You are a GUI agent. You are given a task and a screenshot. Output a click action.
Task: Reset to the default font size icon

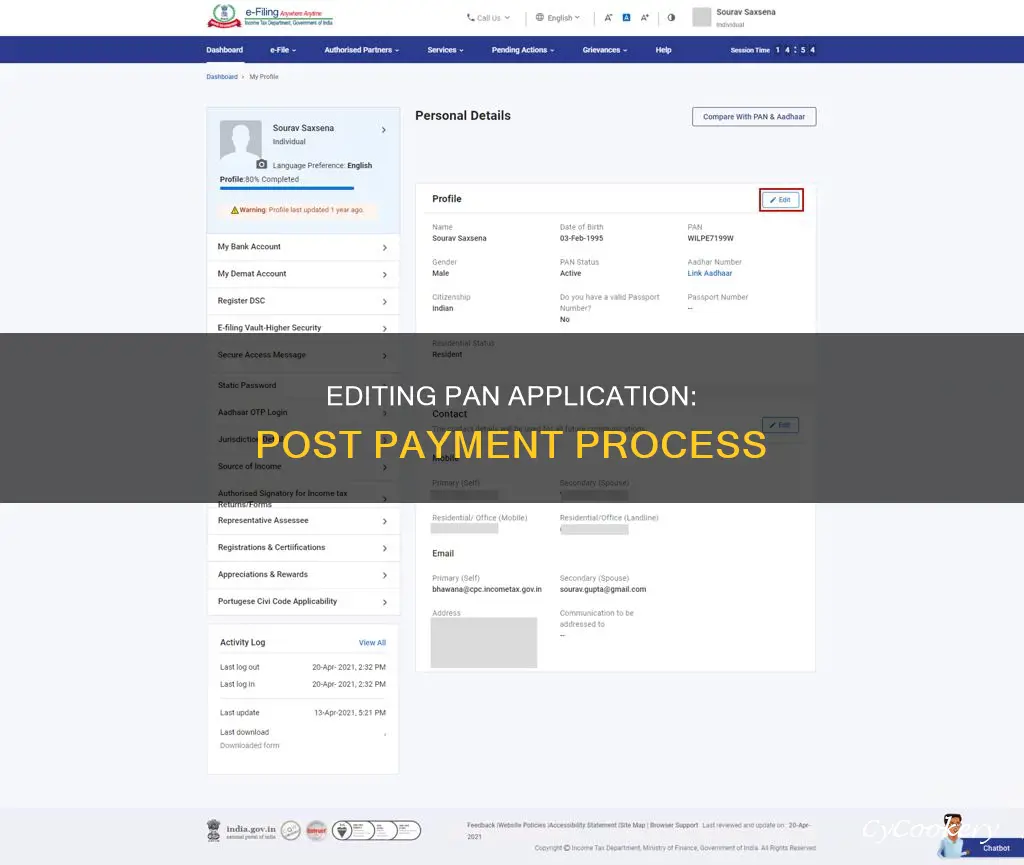click(x=626, y=18)
